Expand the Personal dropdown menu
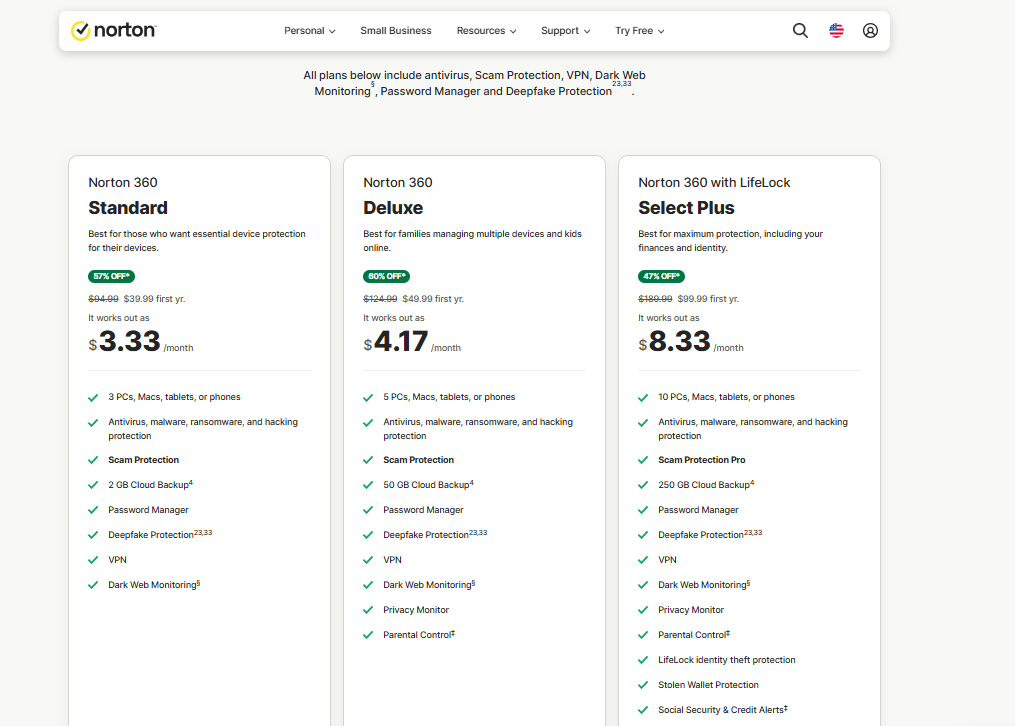 coord(309,30)
